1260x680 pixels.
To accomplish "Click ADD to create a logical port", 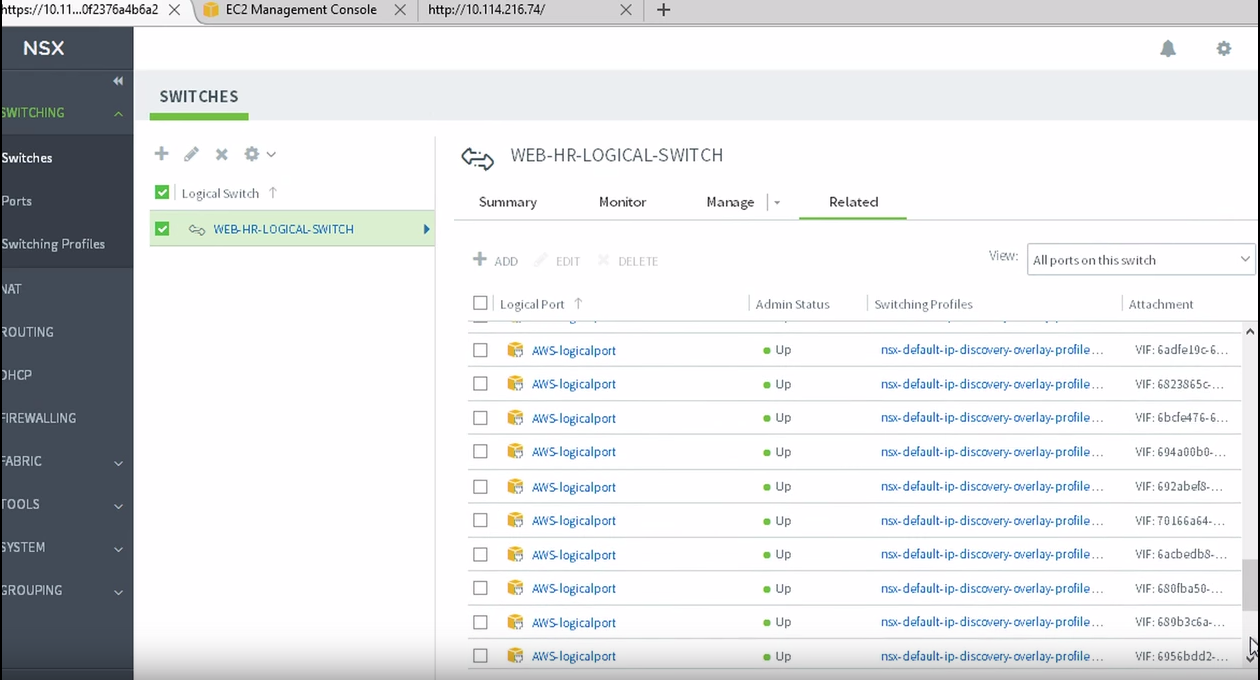I will pos(496,261).
